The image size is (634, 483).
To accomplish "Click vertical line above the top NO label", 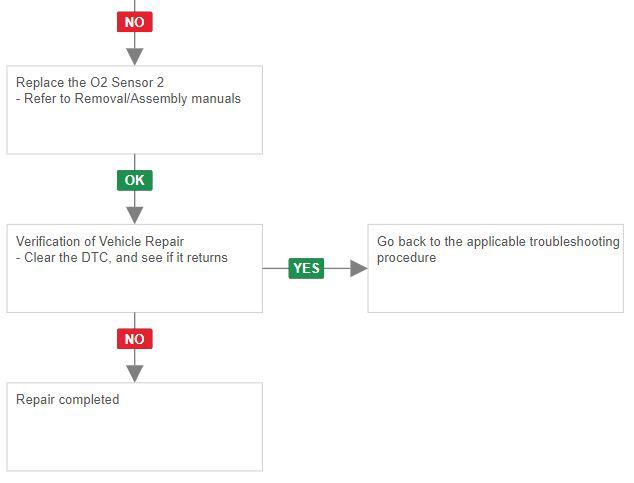I will pos(134,5).
